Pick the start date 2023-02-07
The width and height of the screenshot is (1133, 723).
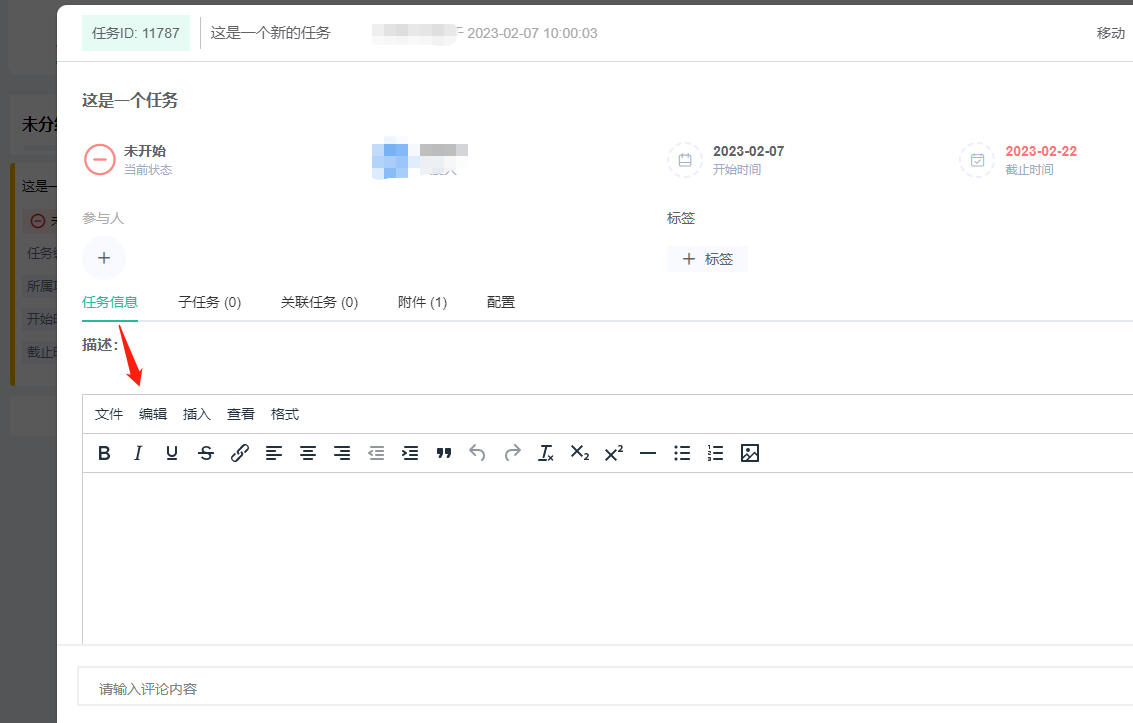[748, 152]
